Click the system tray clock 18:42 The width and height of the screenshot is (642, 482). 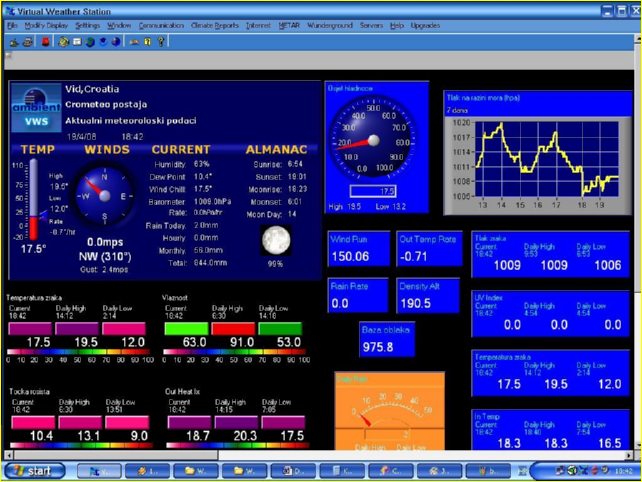[624, 471]
